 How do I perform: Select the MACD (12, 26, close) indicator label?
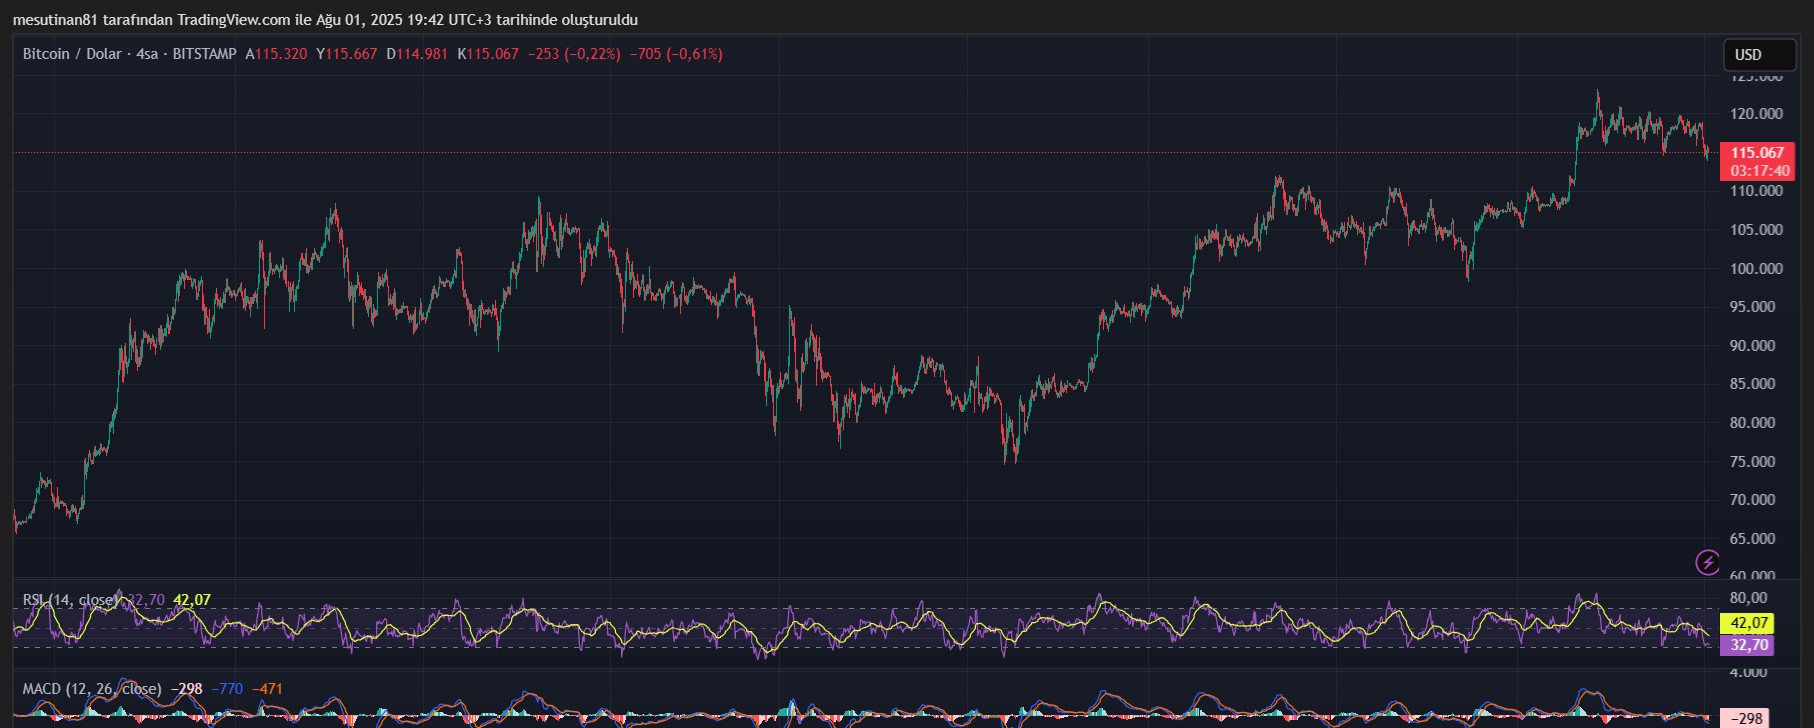pos(92,689)
